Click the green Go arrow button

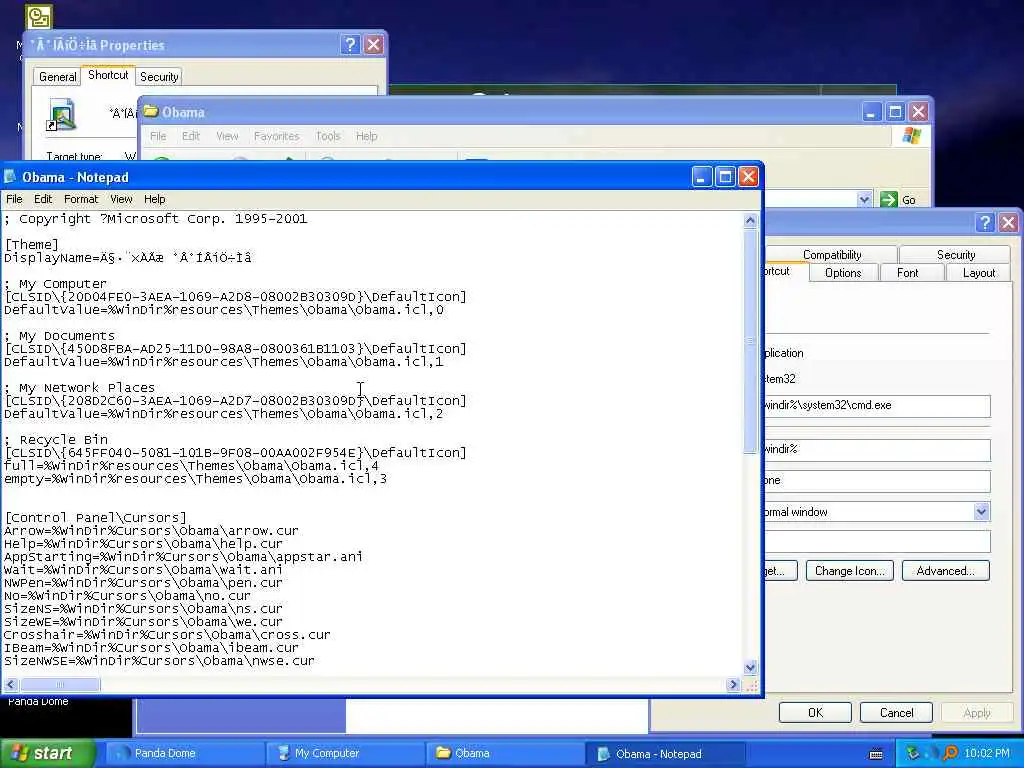point(889,199)
